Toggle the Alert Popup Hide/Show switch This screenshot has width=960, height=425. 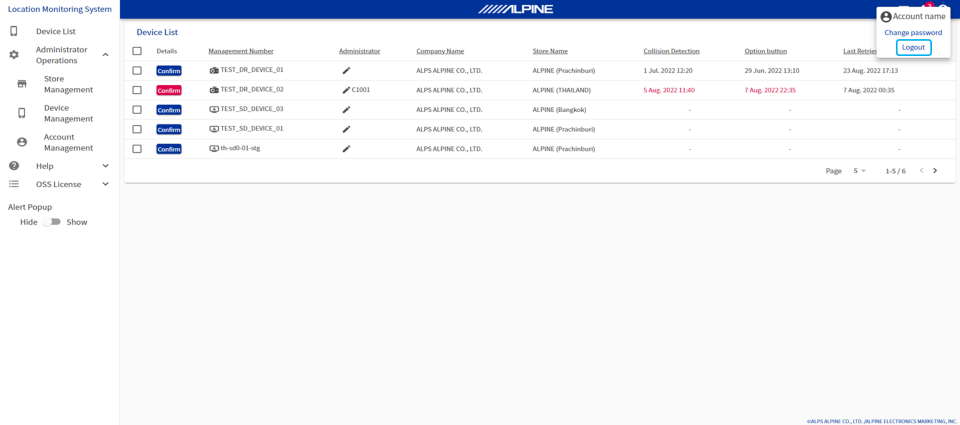click(52, 222)
